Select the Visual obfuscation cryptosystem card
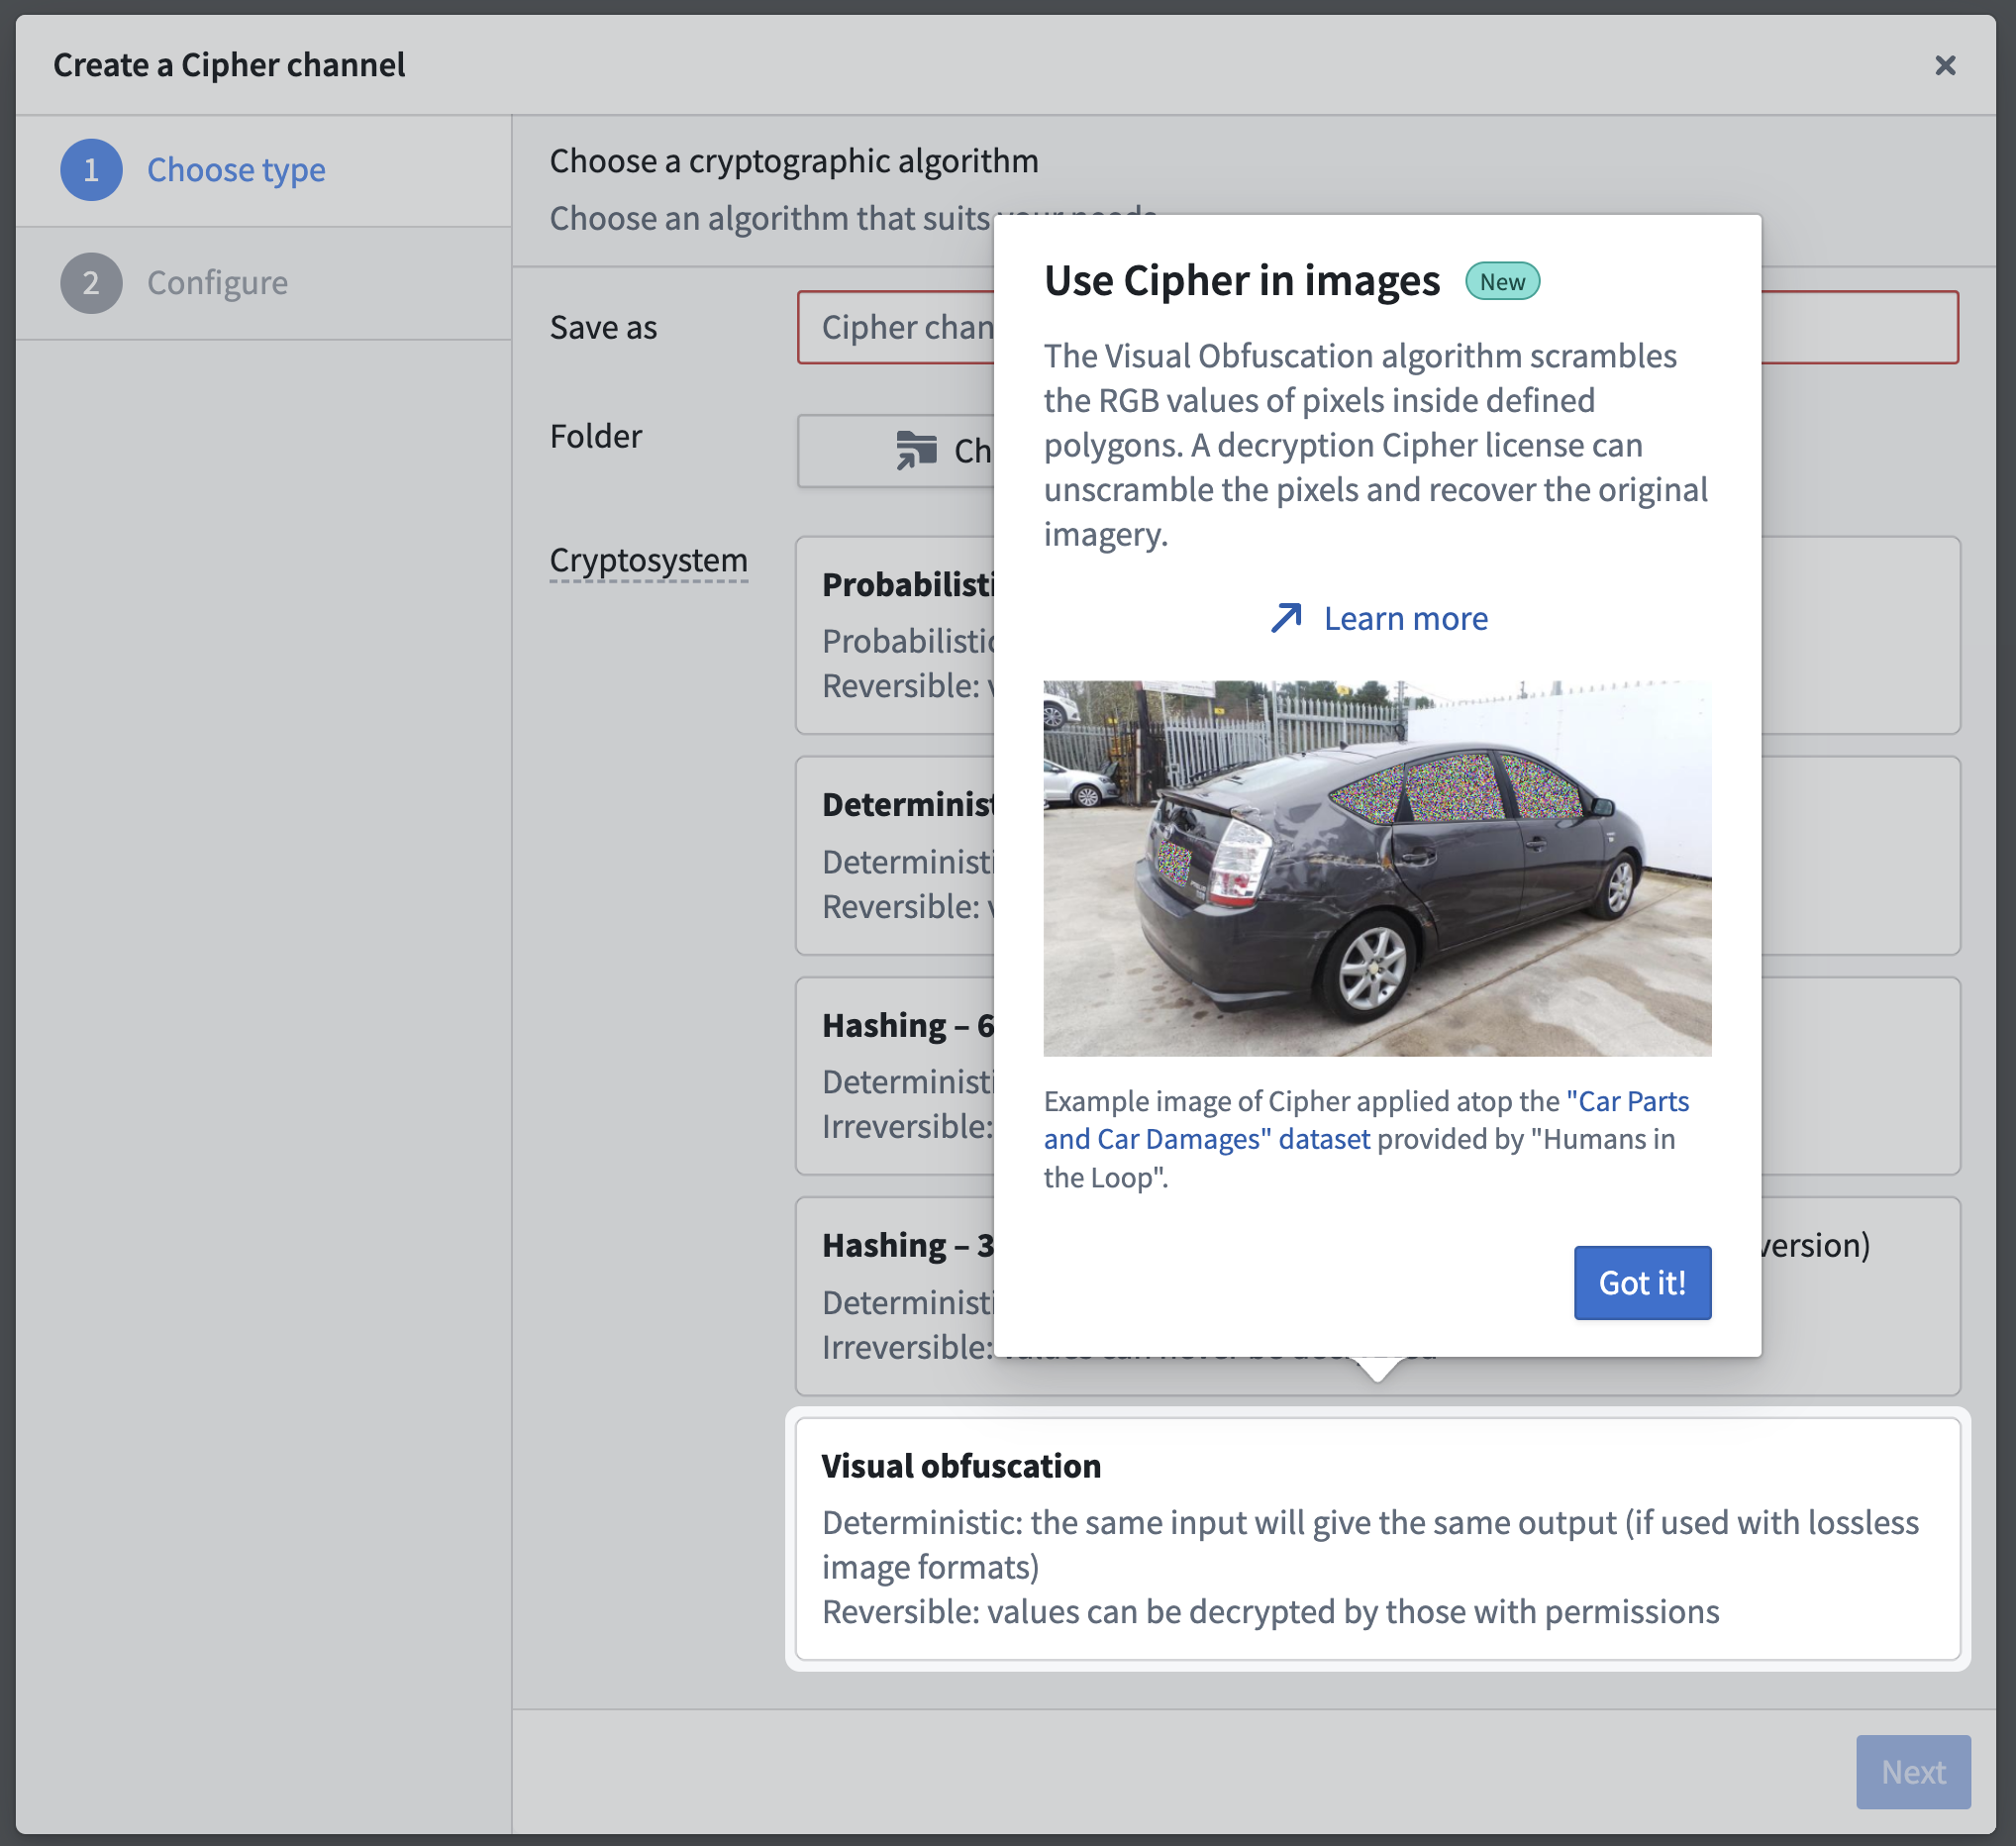Screen dimensions: 2016x1846 (x=1377, y=1539)
